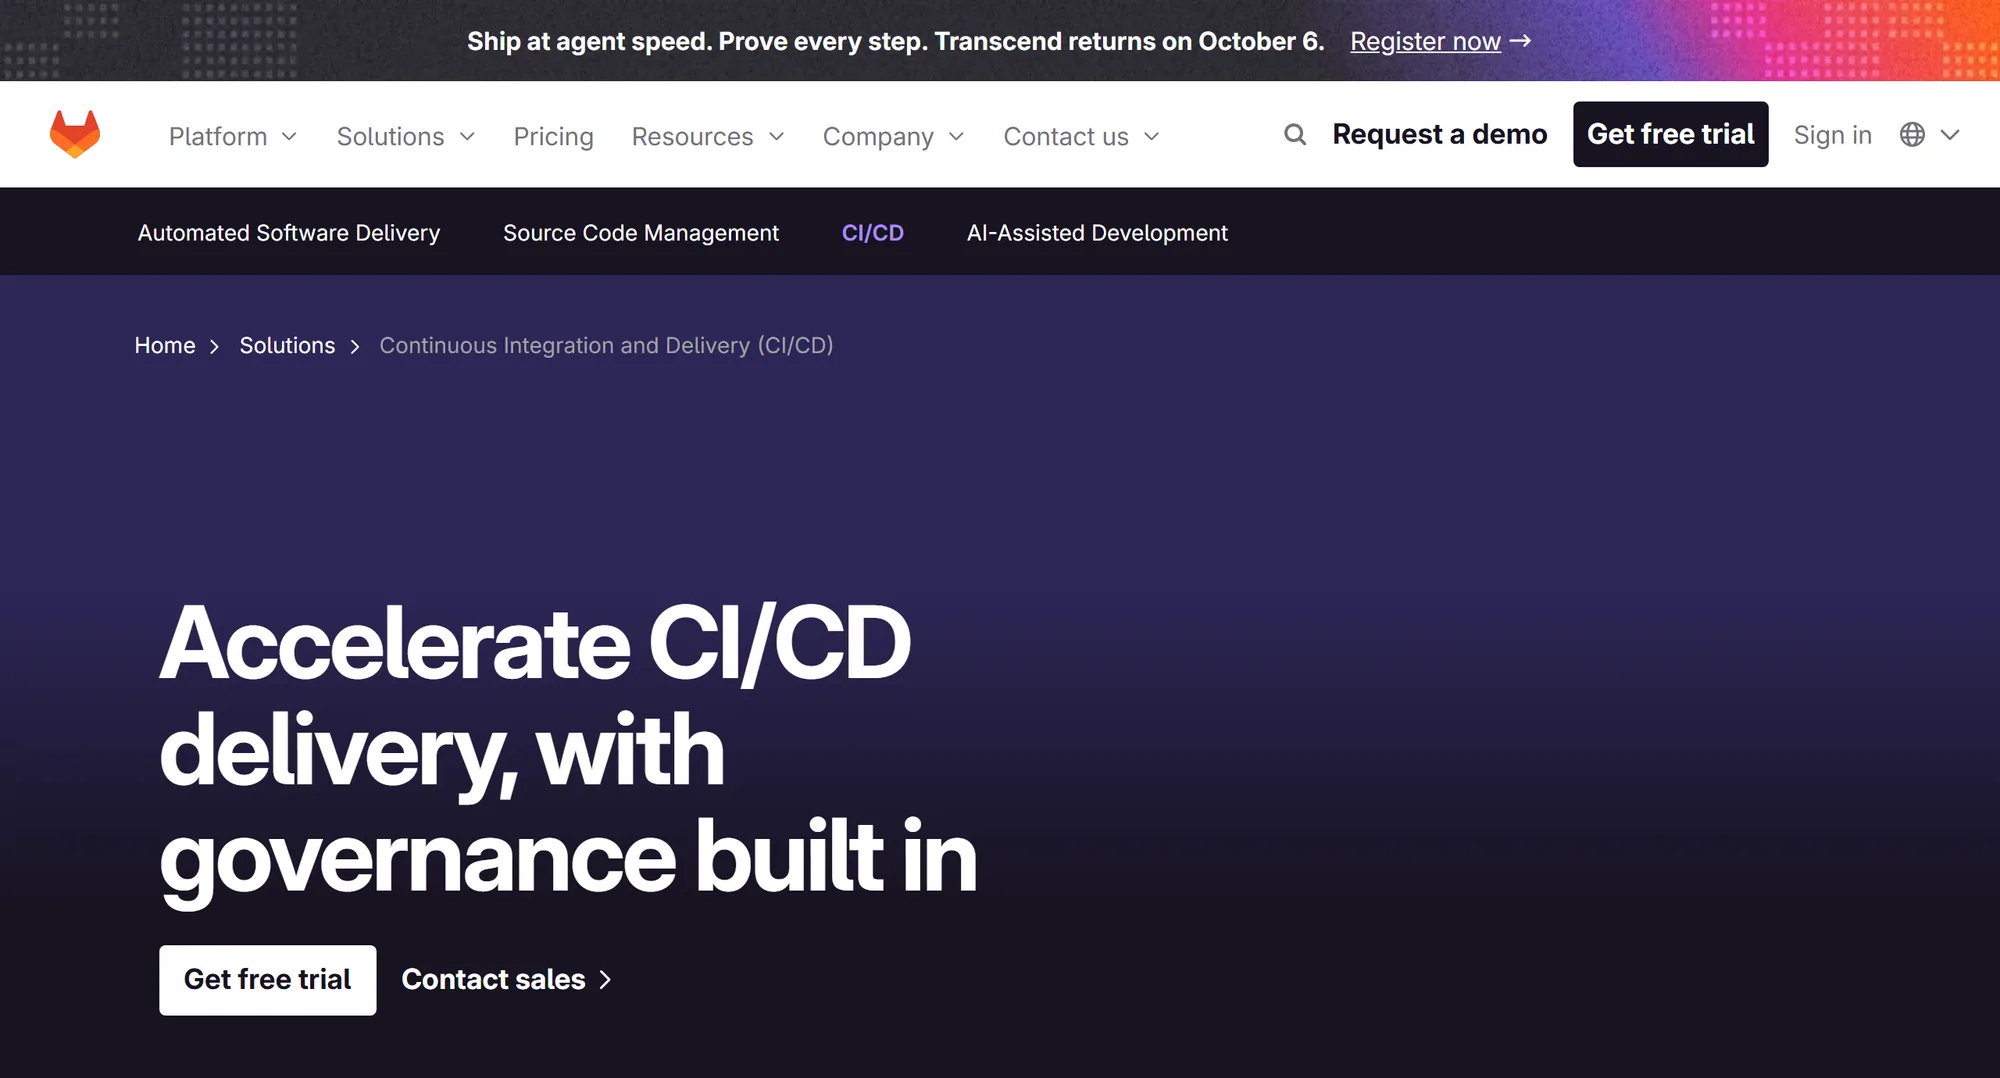Image resolution: width=2000 pixels, height=1078 pixels.
Task: Open the search magnifier icon
Action: (x=1295, y=134)
